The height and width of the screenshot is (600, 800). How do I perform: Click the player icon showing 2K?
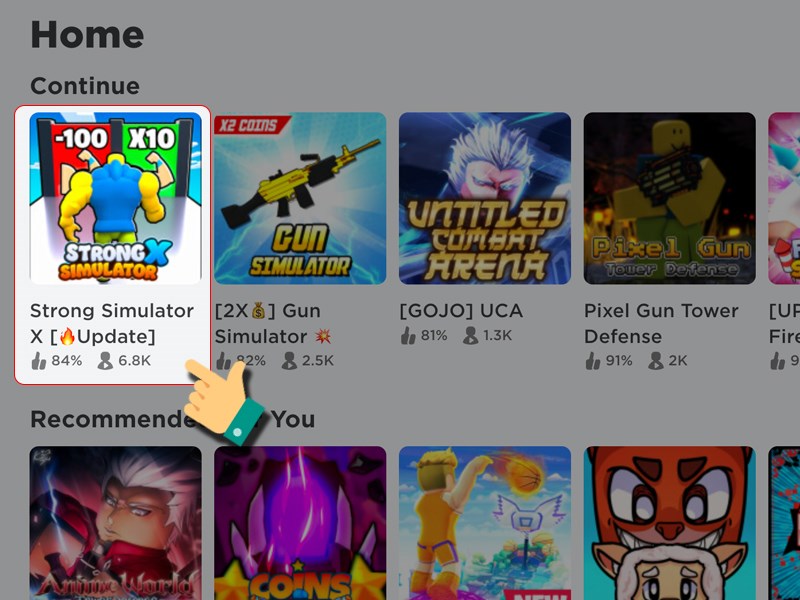[x=655, y=361]
